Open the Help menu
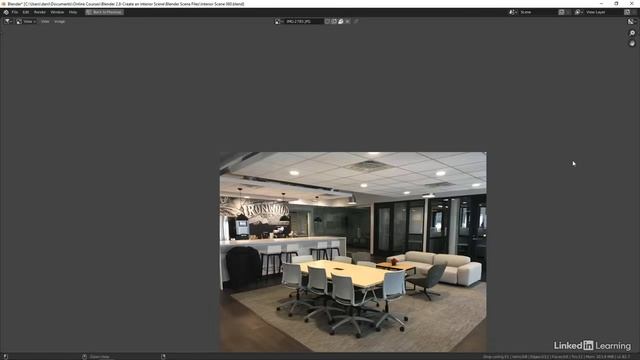 tap(73, 12)
